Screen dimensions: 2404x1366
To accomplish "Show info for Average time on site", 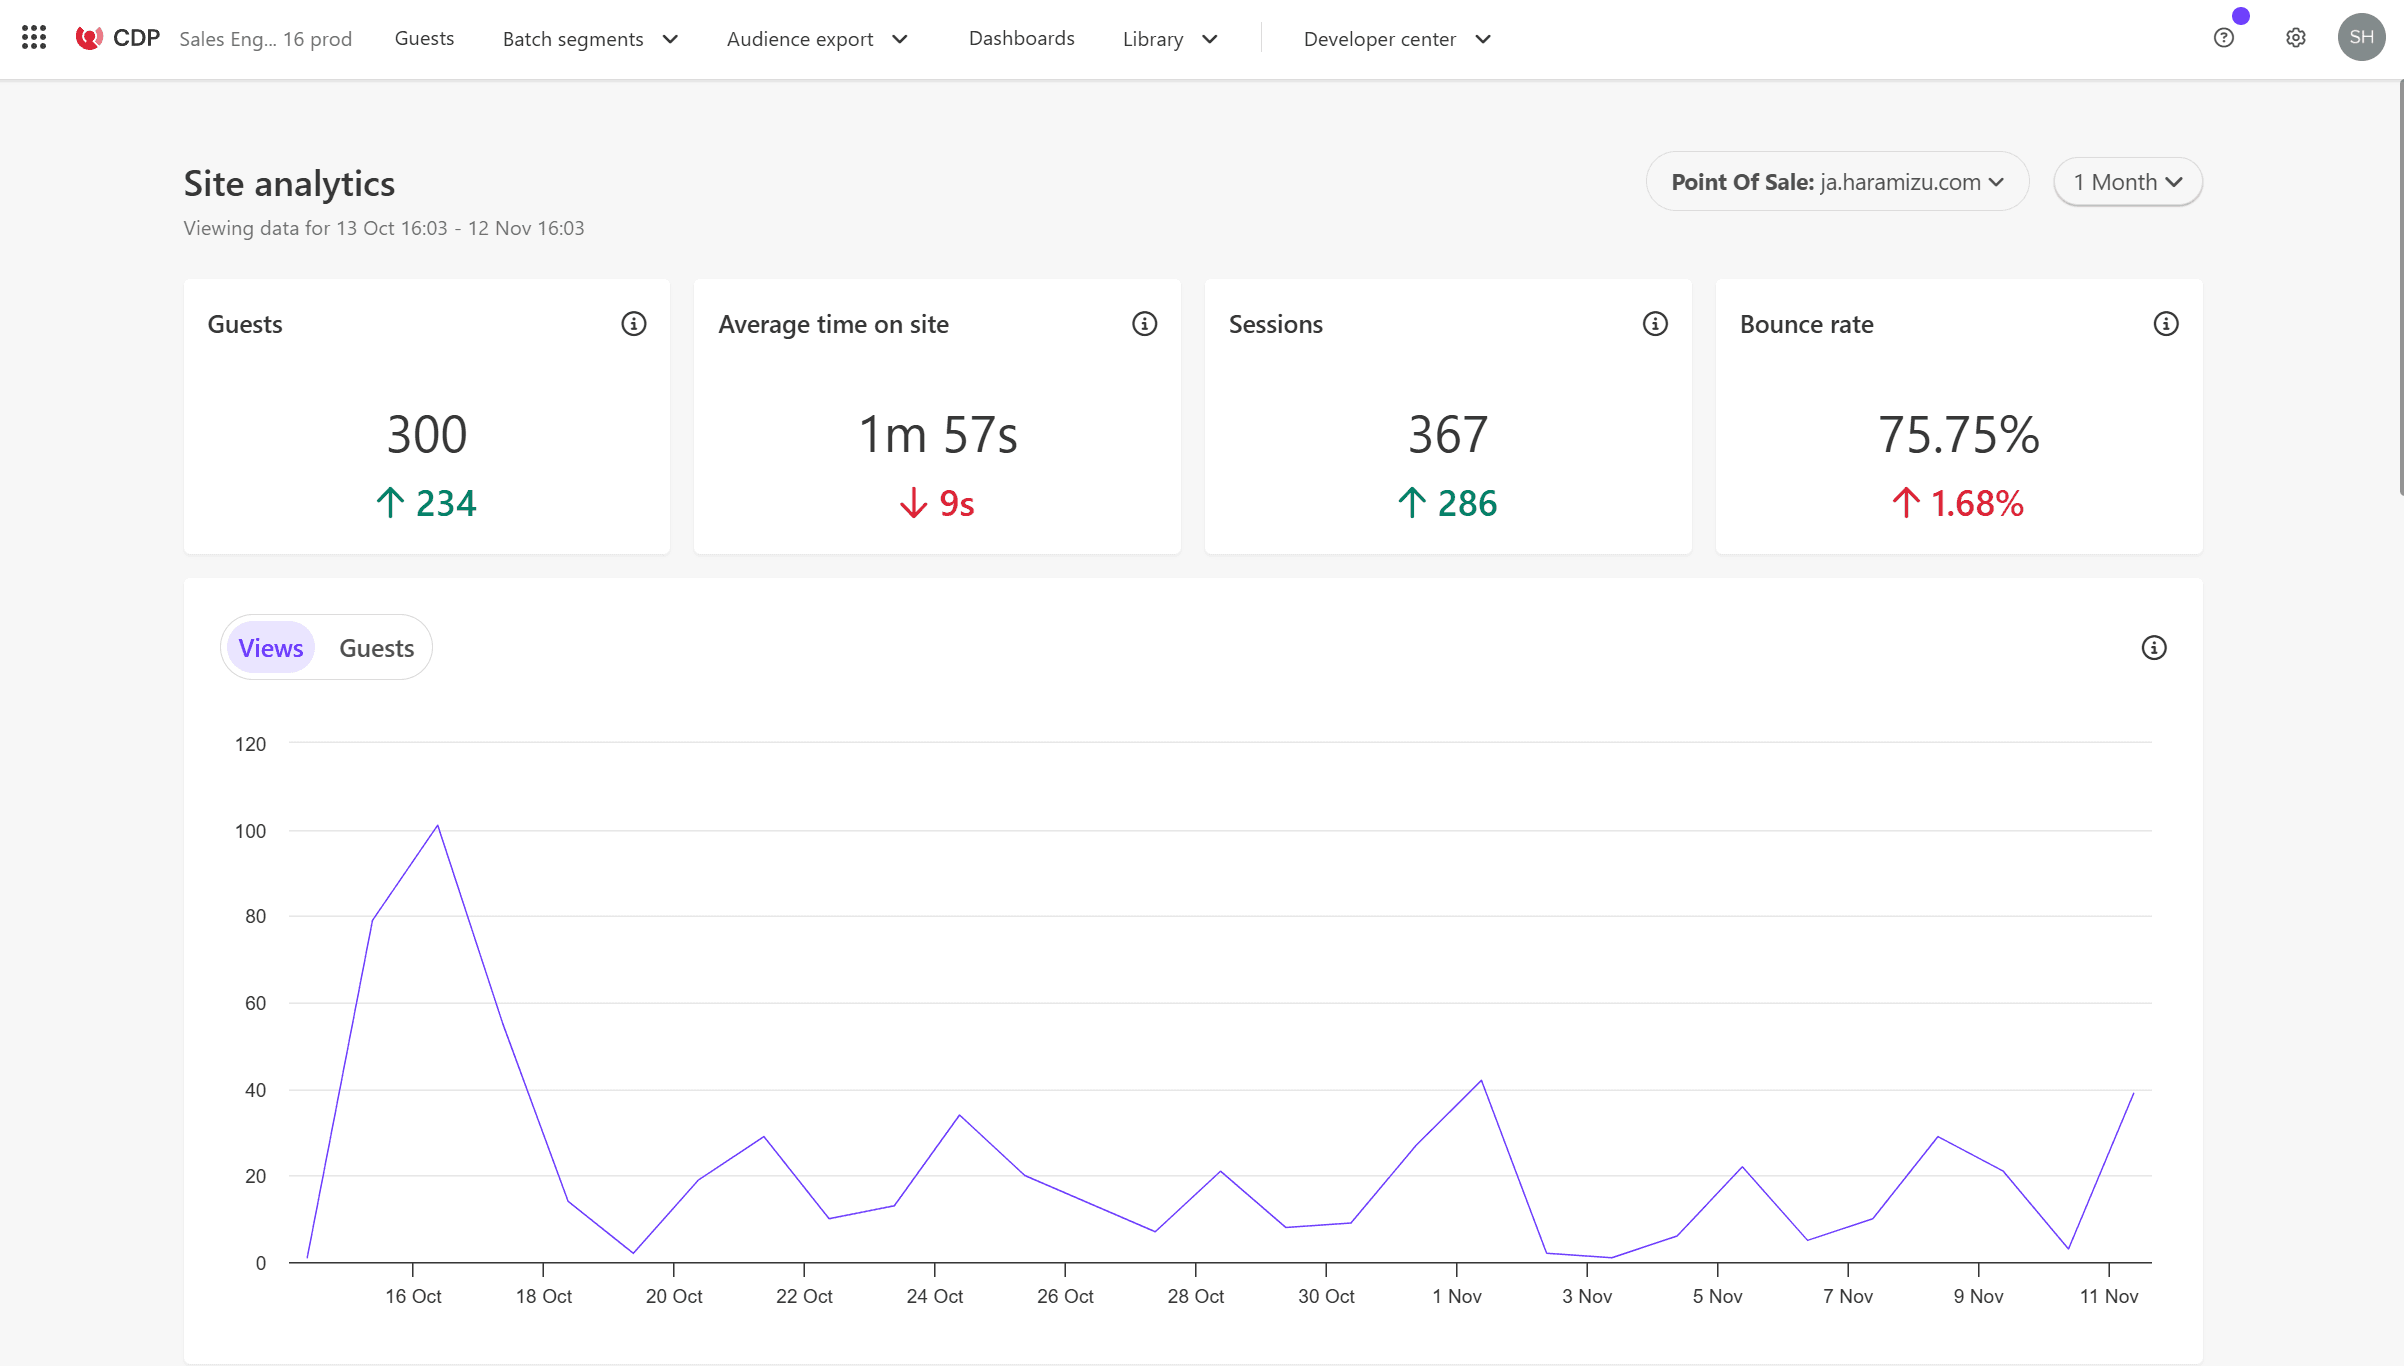I will tap(1144, 324).
